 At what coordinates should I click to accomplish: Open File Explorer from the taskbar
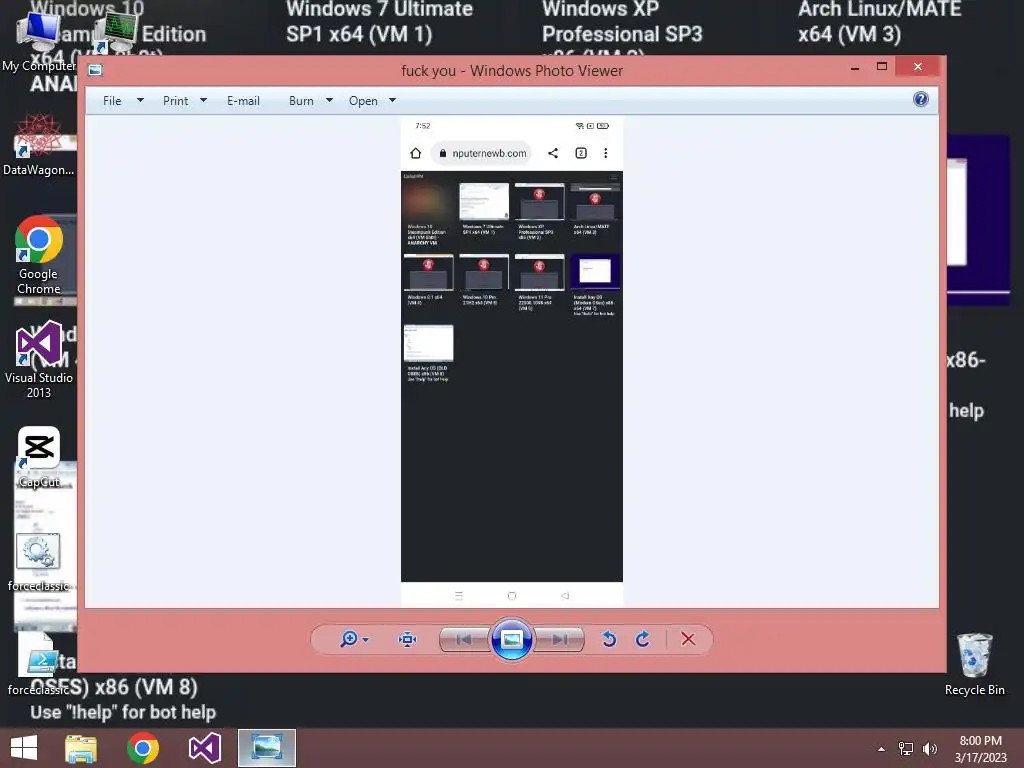pos(81,748)
